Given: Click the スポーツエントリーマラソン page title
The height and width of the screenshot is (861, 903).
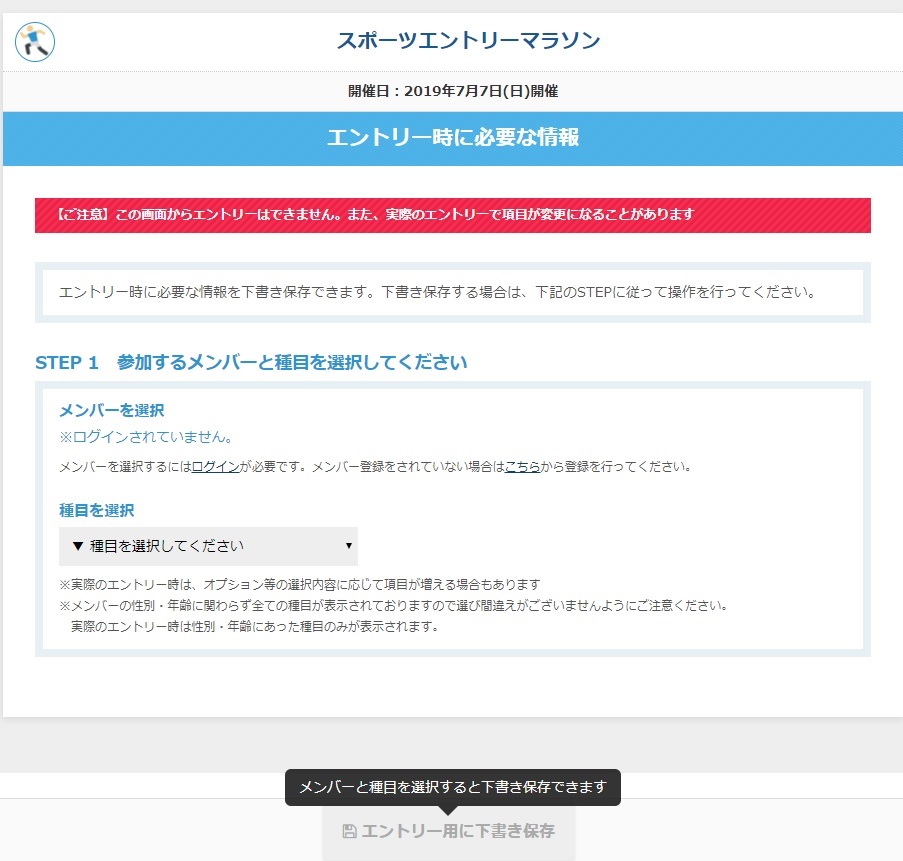Looking at the screenshot, I should (x=468, y=41).
